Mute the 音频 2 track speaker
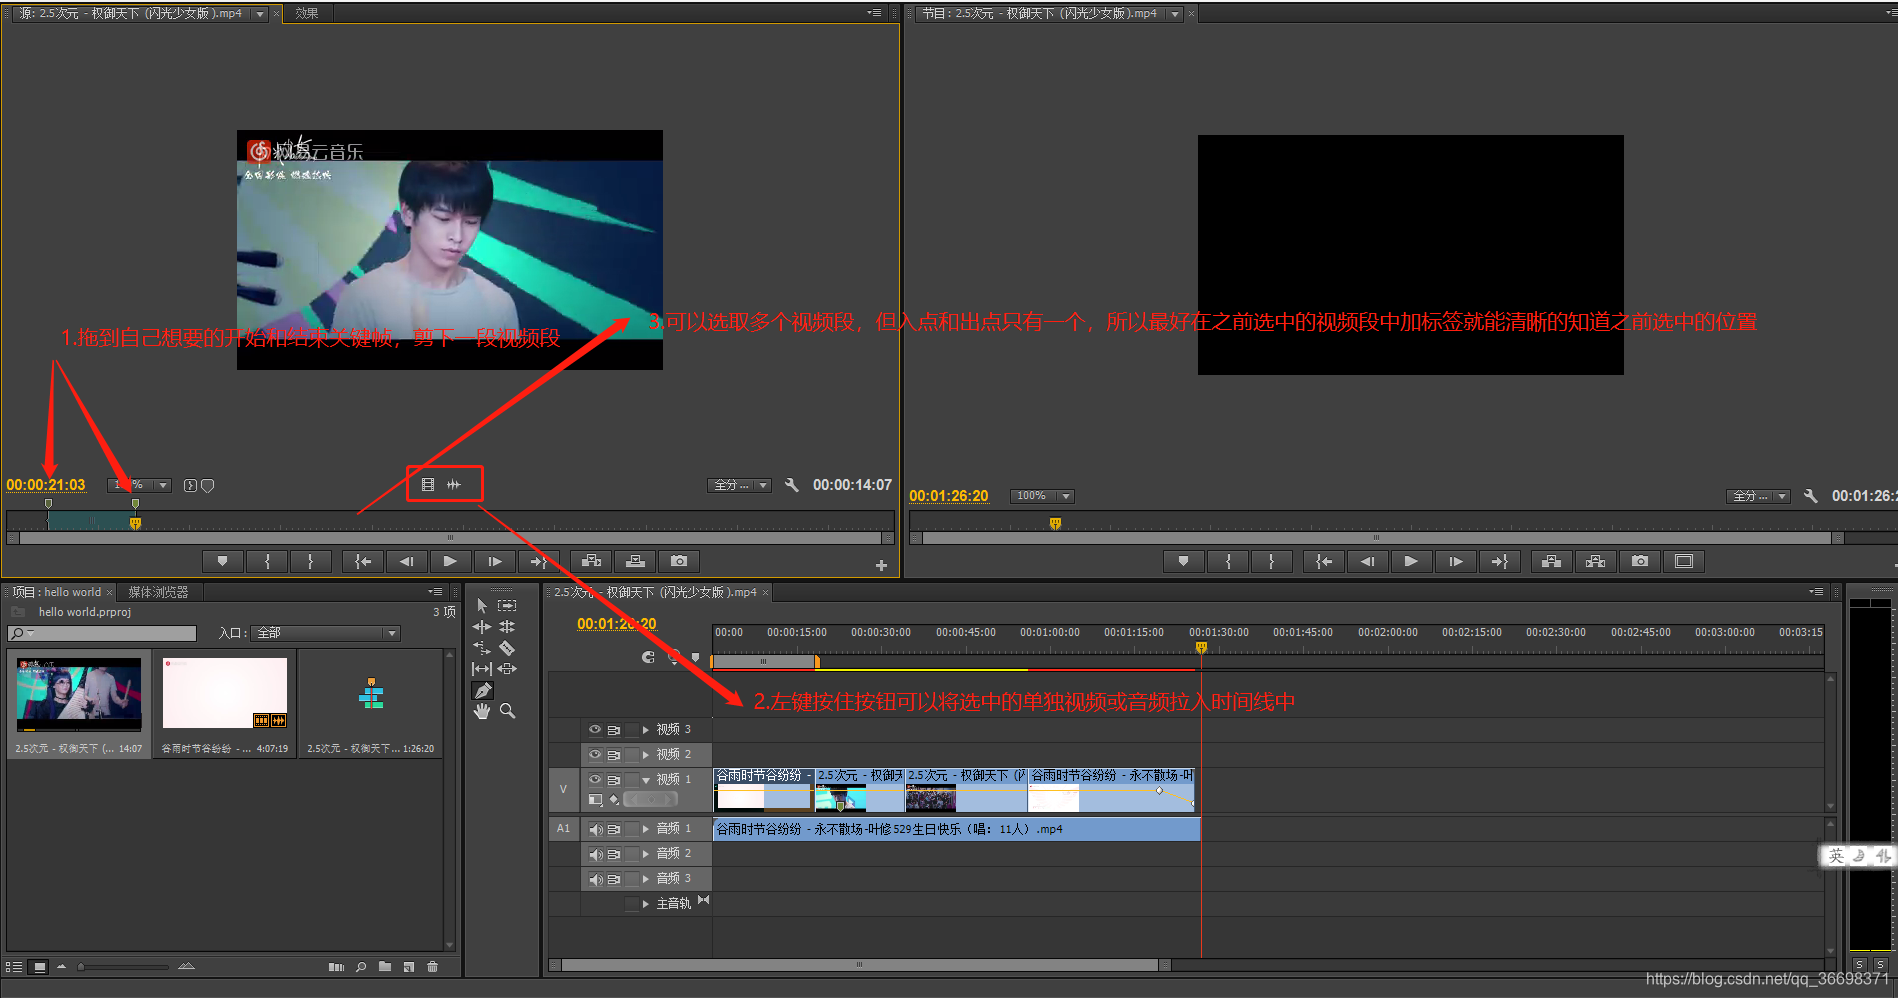This screenshot has height=998, width=1898. click(x=596, y=854)
